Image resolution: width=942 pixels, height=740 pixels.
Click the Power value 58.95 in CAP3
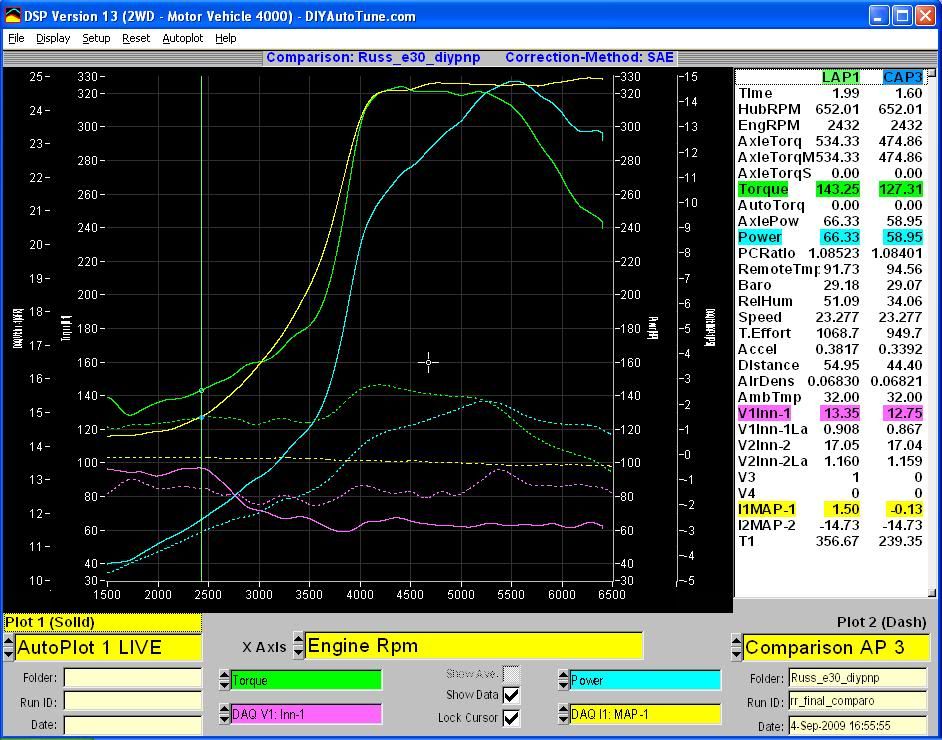pos(903,237)
